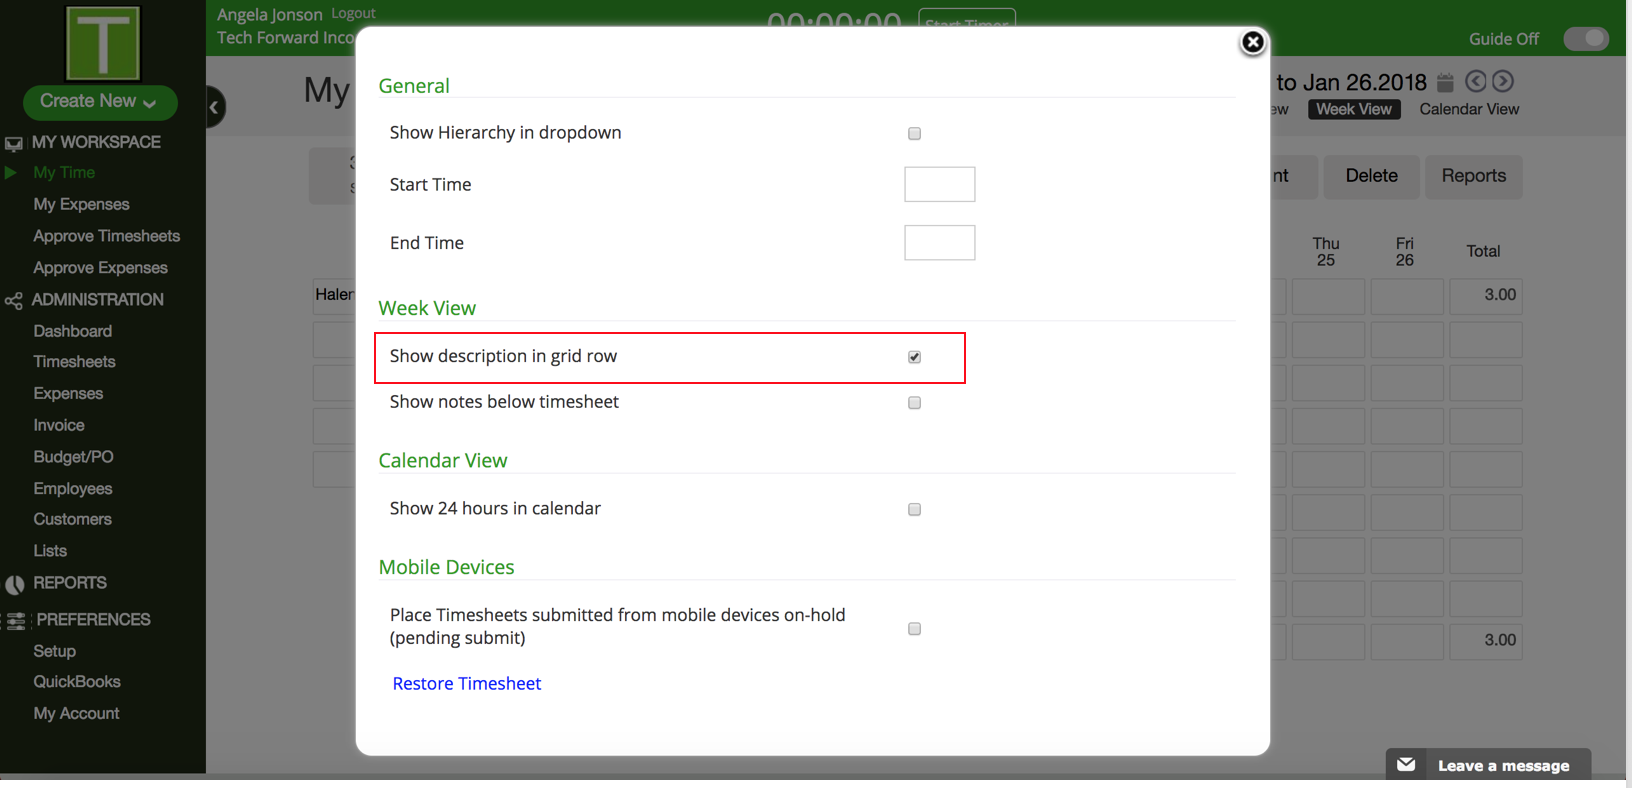
Task: Toggle the Guide Off switch
Action: (x=1585, y=39)
